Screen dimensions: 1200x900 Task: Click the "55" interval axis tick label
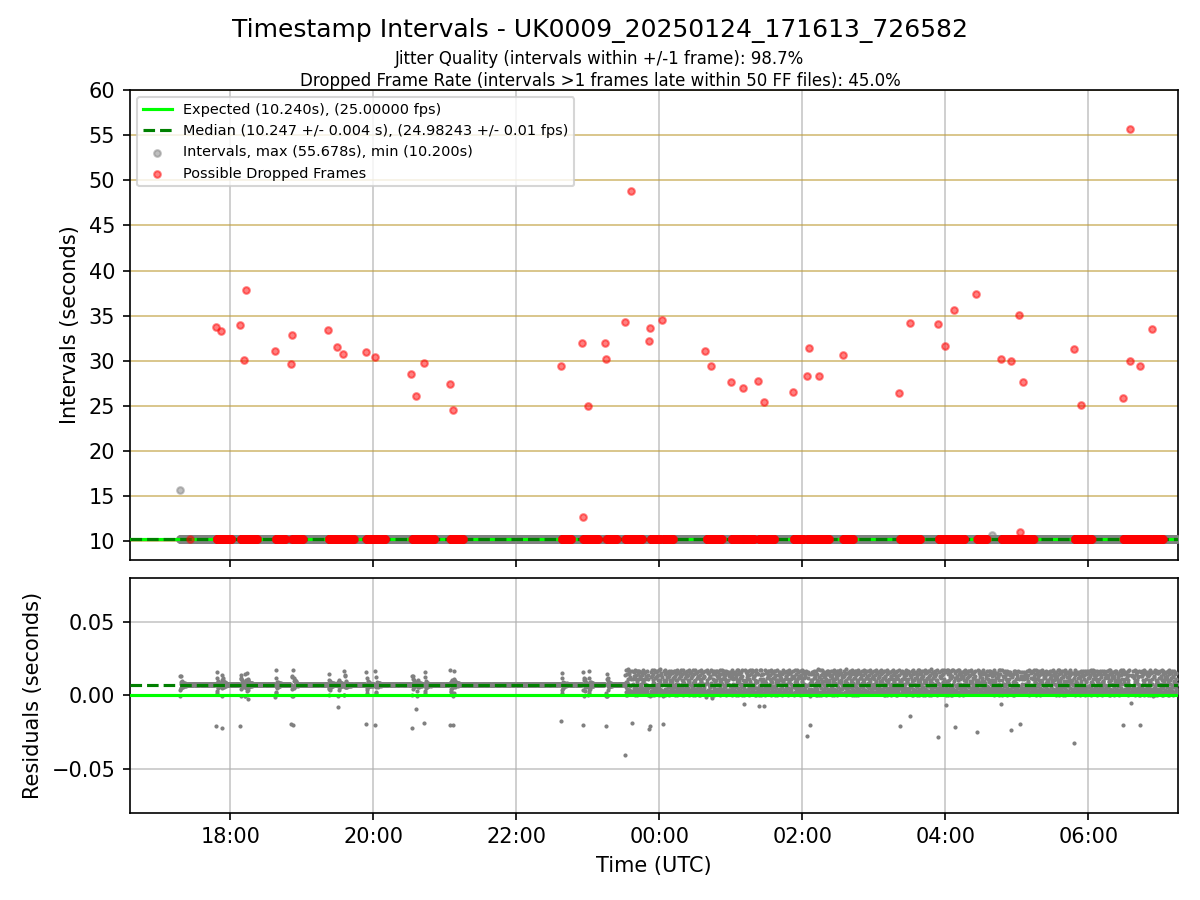tap(103, 136)
